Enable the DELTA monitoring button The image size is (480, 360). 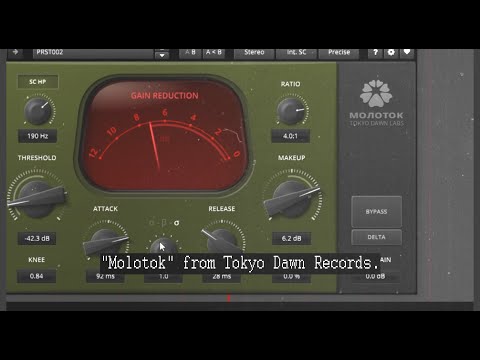click(376, 237)
